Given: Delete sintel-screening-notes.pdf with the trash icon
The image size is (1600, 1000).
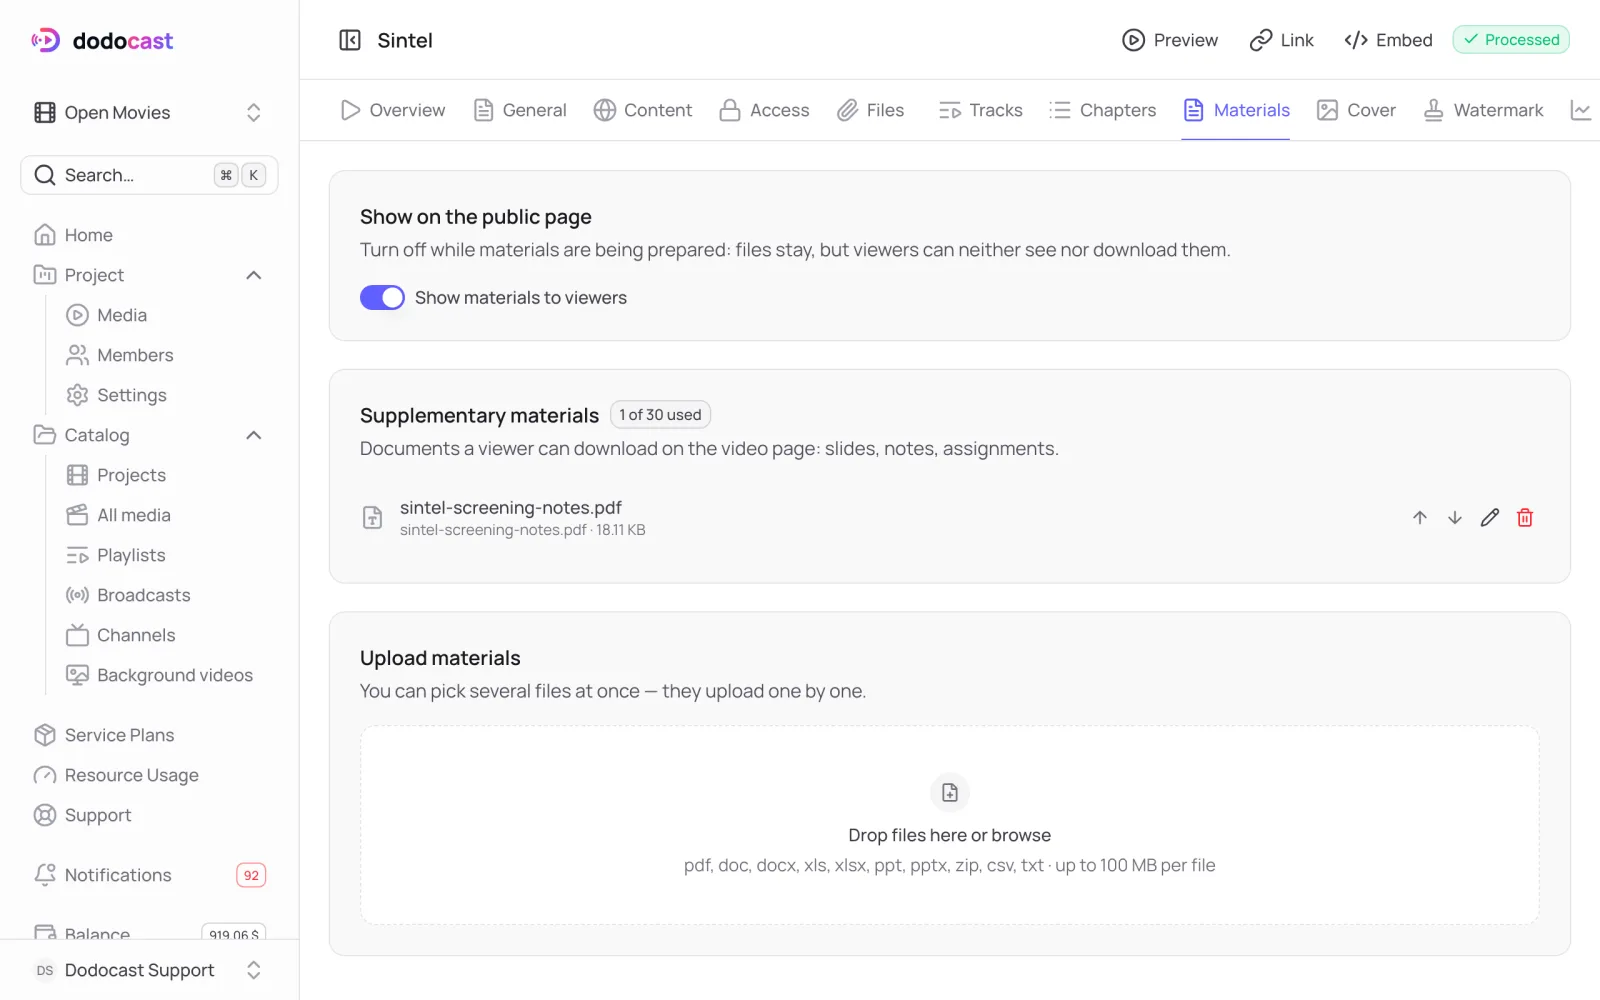Looking at the screenshot, I should (1525, 517).
